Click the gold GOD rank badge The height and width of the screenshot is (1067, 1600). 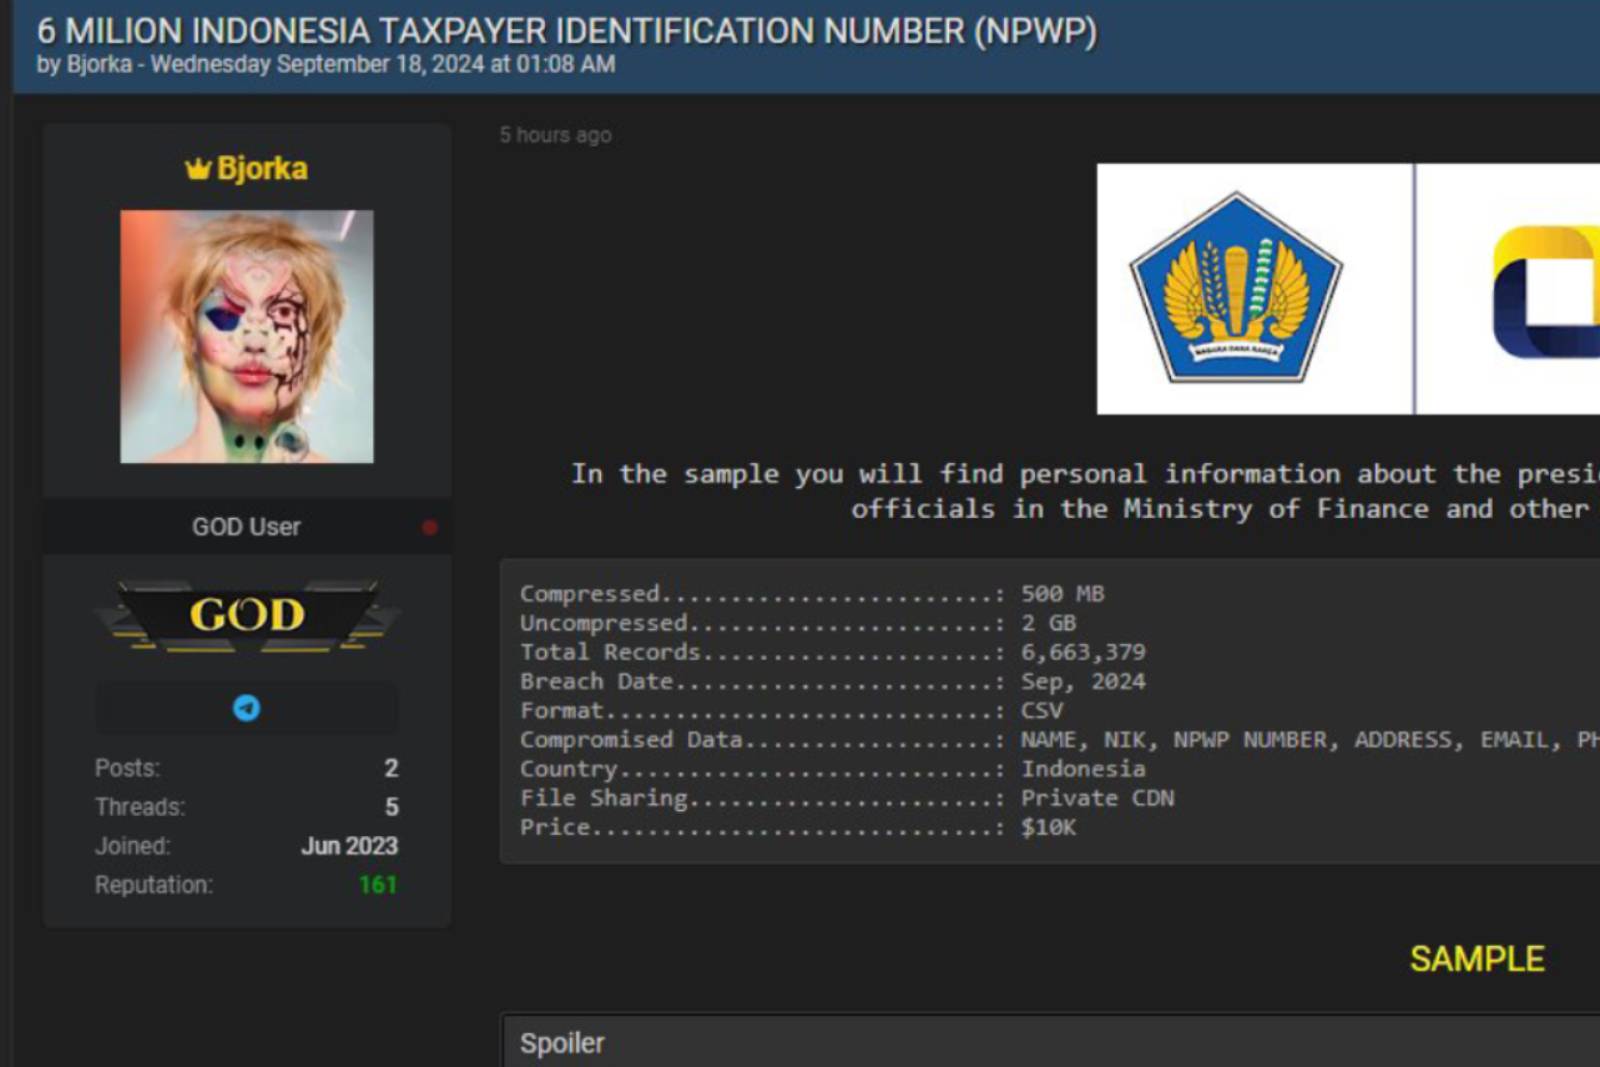247,614
